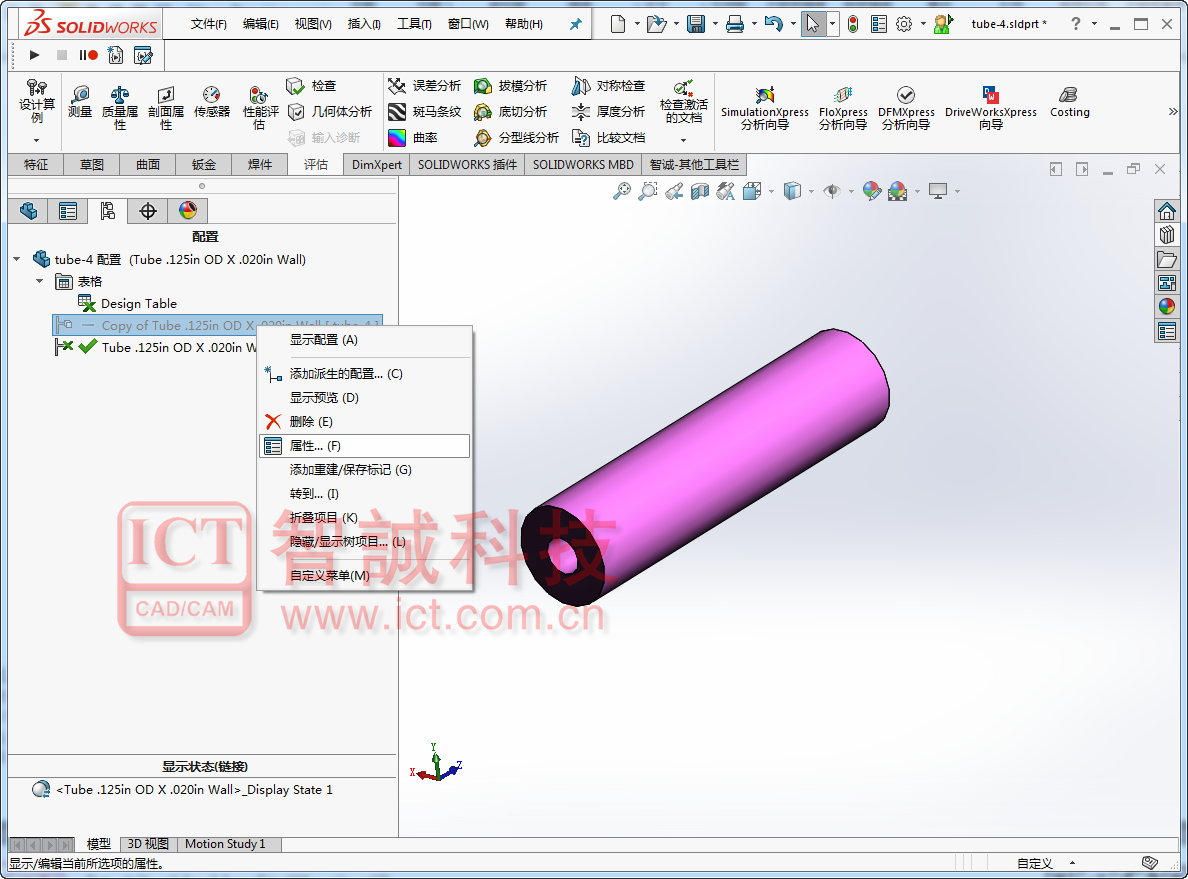Open Thickness Analysis (厚度分析)
The height and width of the screenshot is (879, 1188).
tap(608, 112)
